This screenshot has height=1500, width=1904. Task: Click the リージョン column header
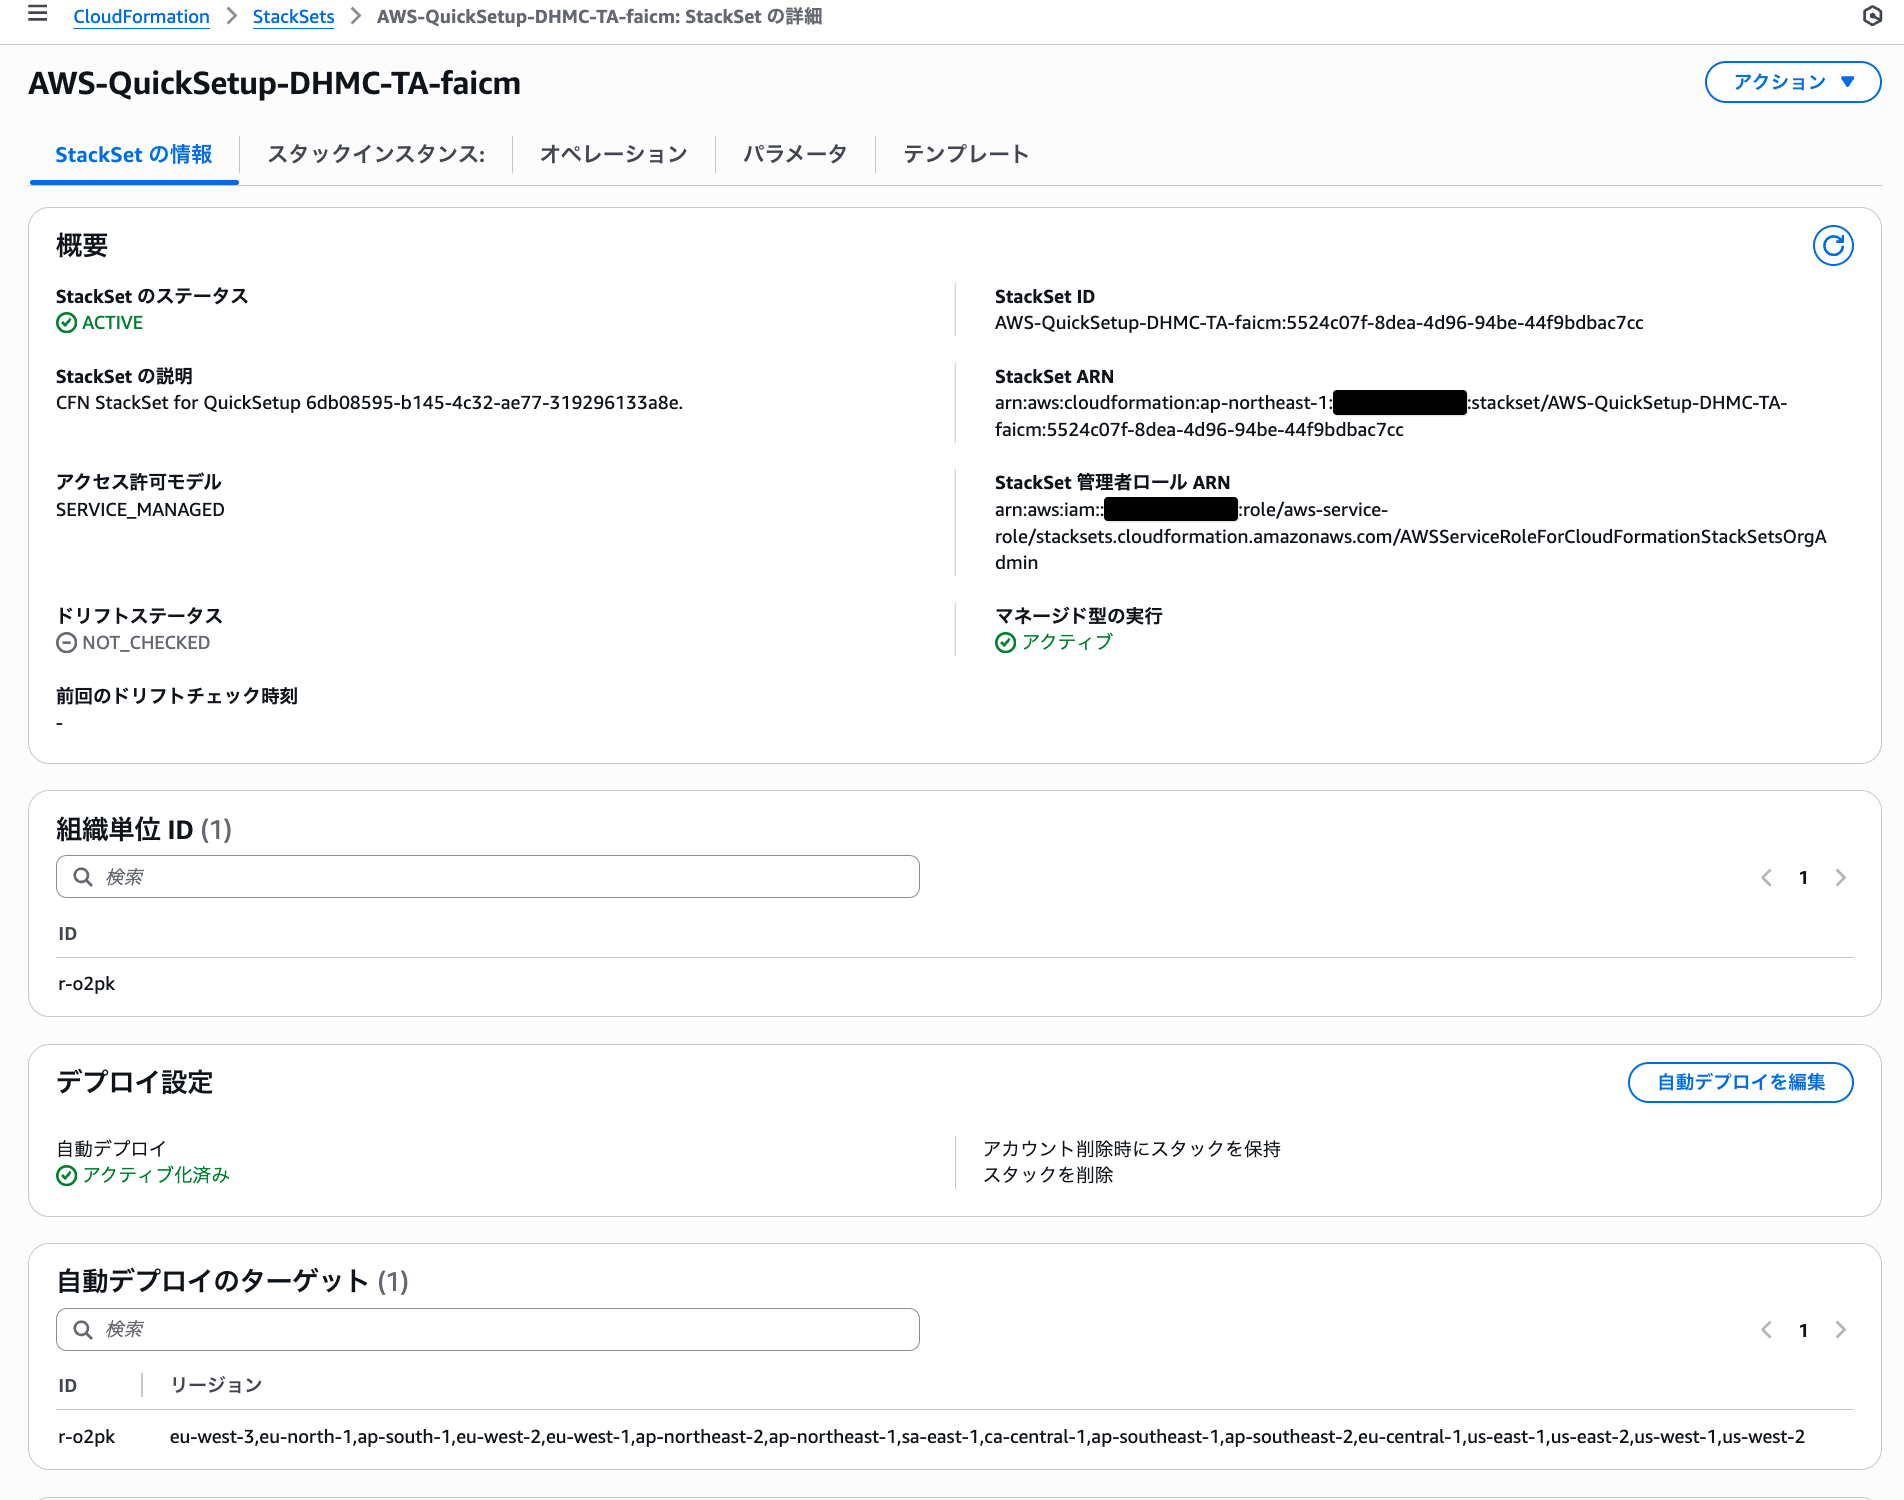(x=216, y=1386)
